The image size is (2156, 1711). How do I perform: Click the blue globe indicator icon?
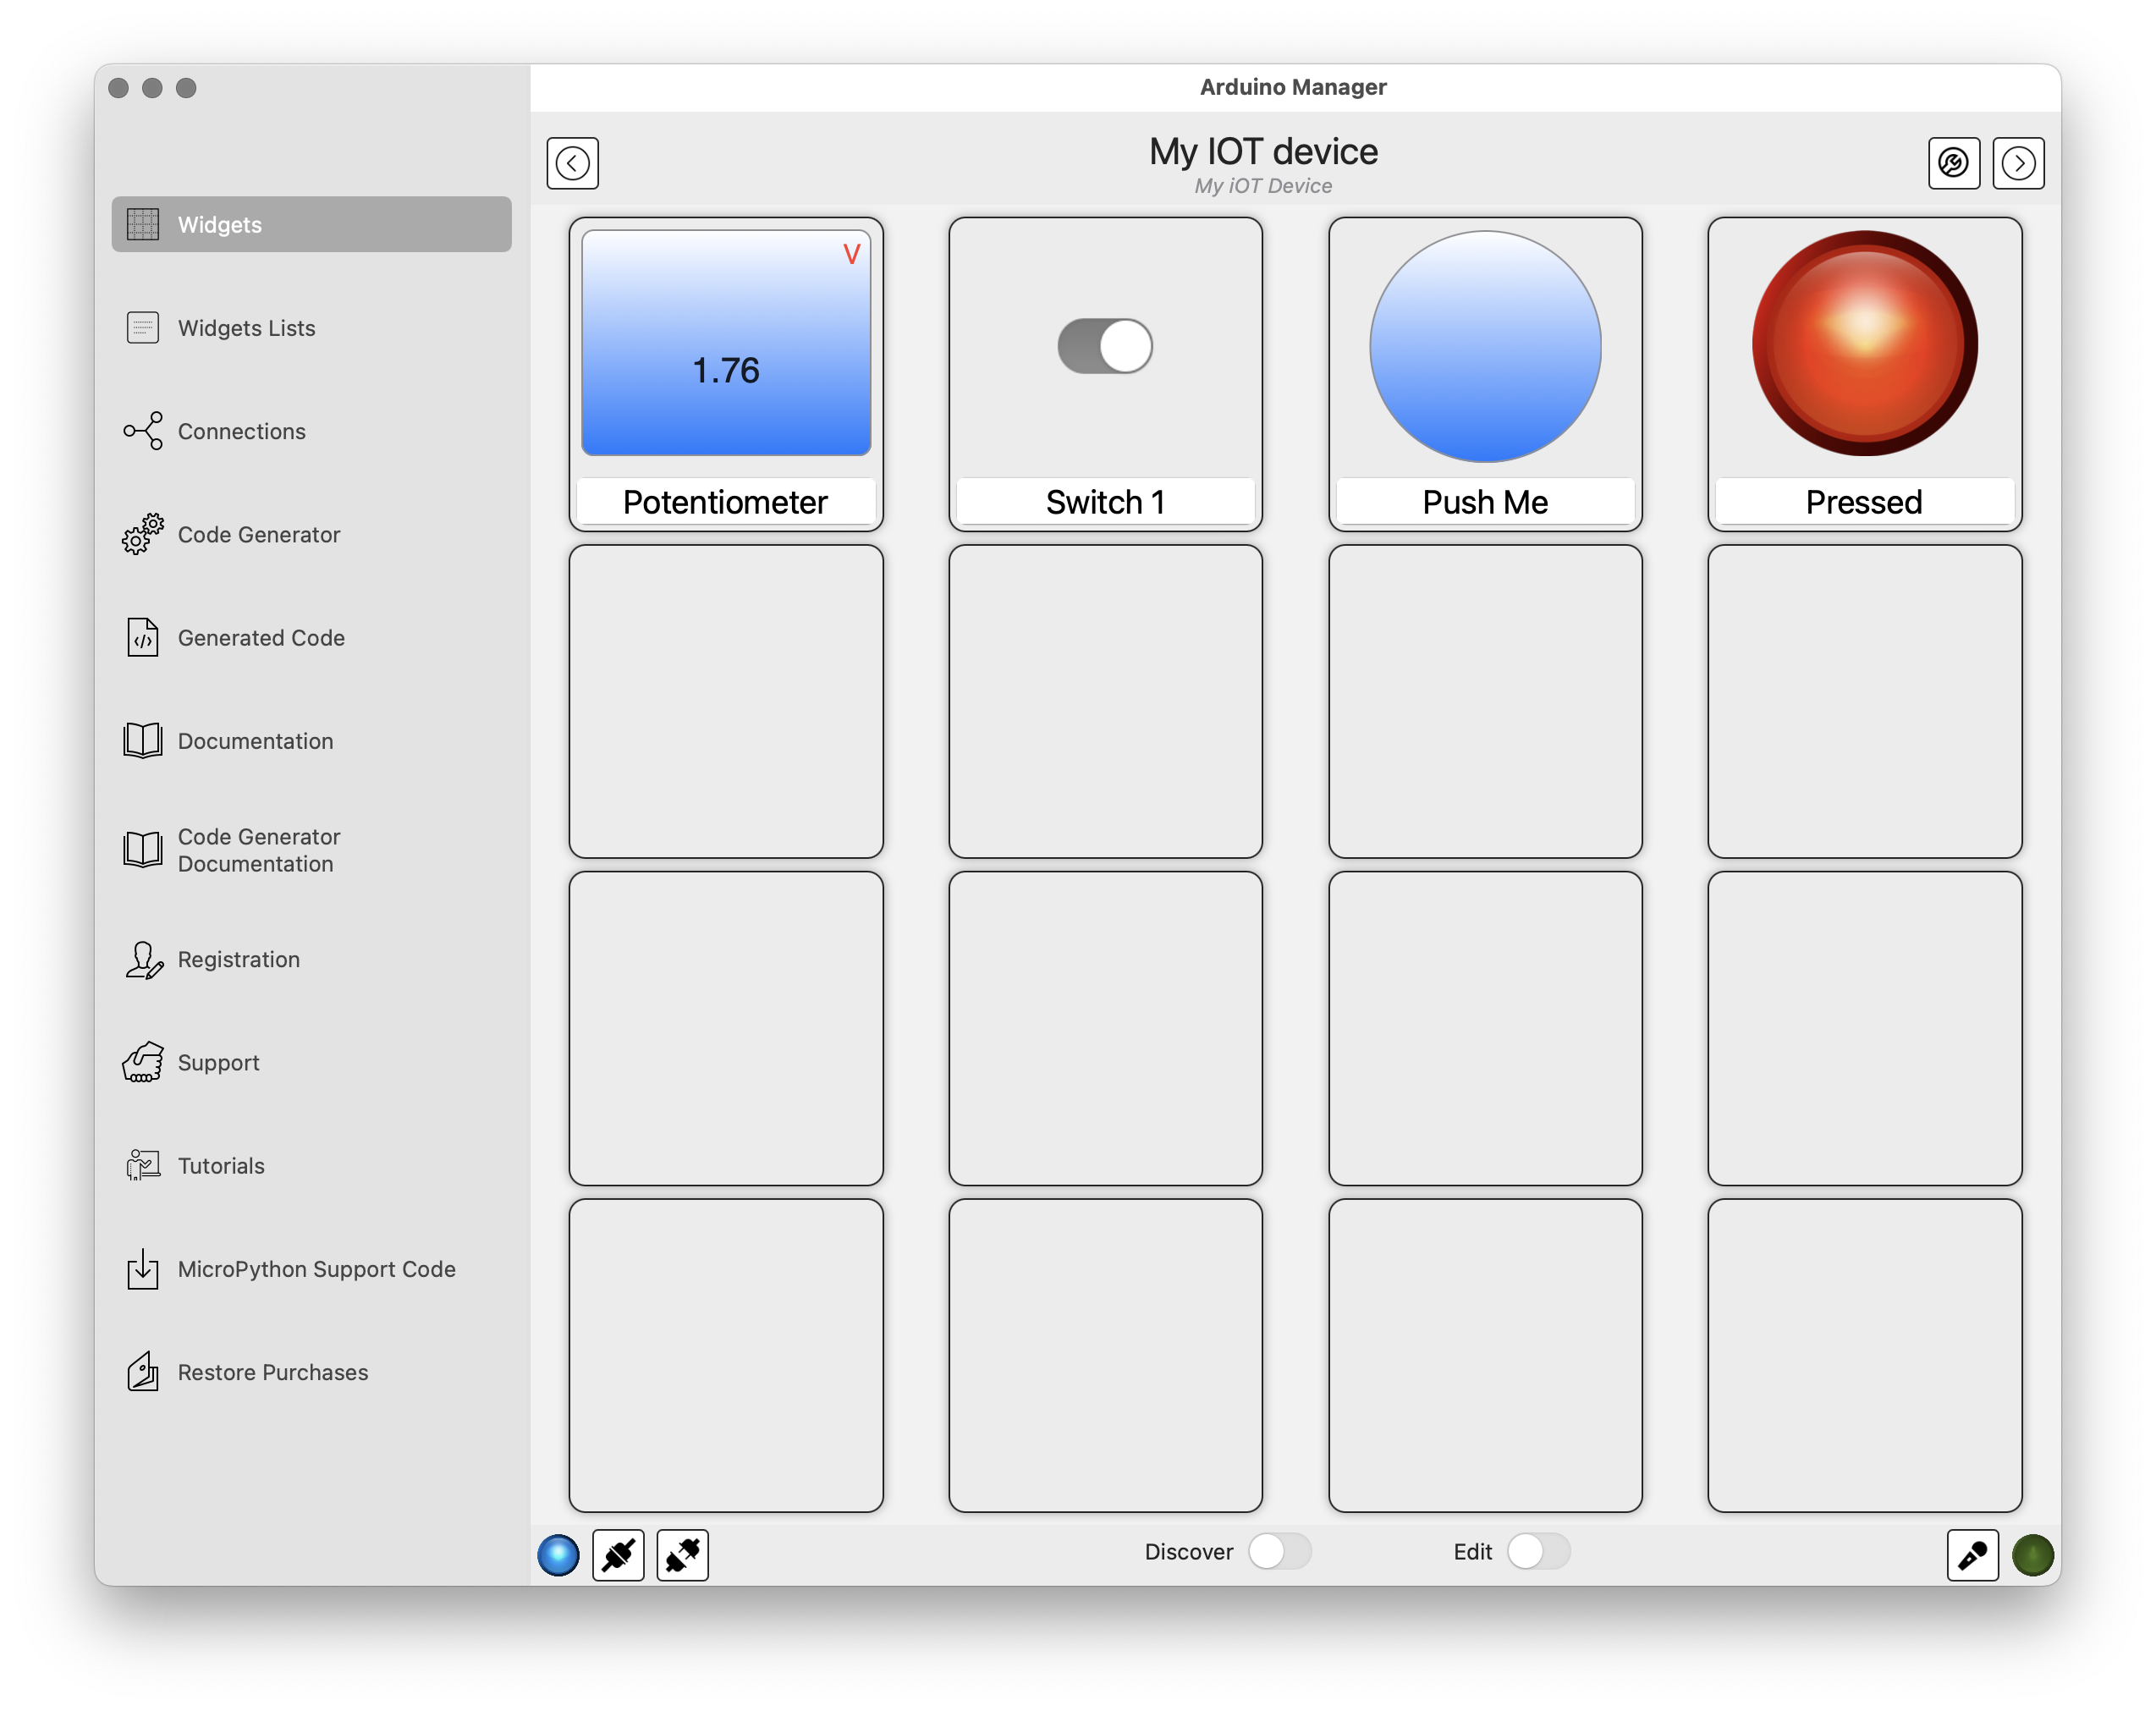(x=558, y=1555)
